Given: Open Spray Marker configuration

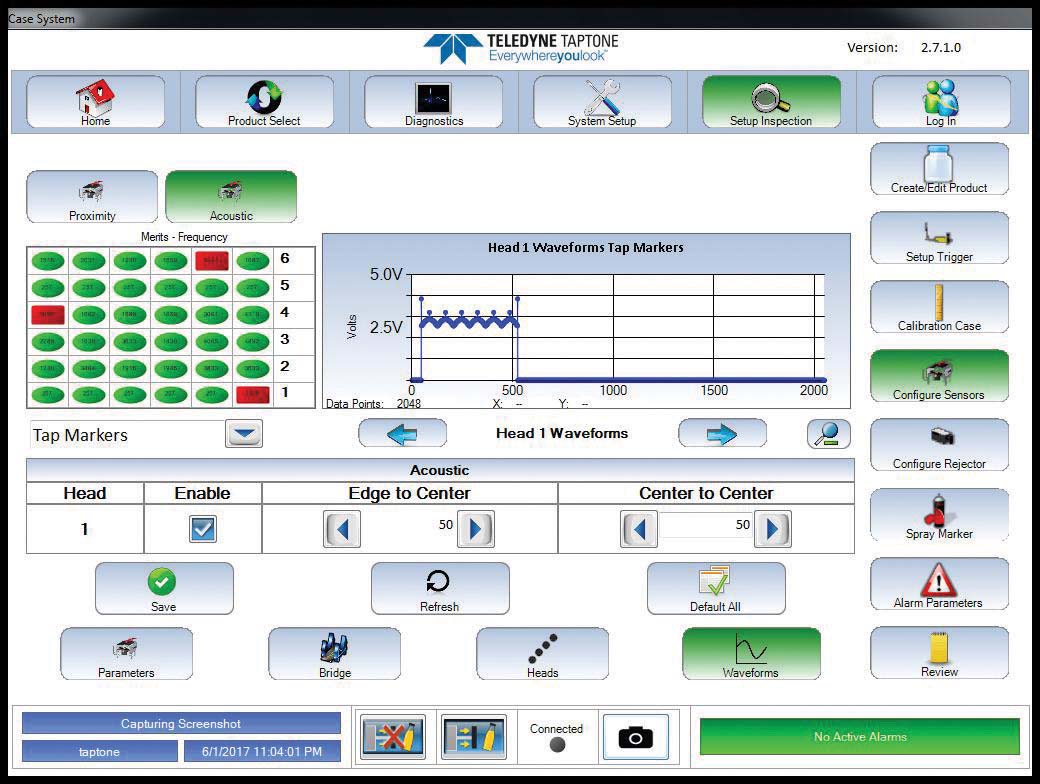Looking at the screenshot, I should tap(939, 515).
